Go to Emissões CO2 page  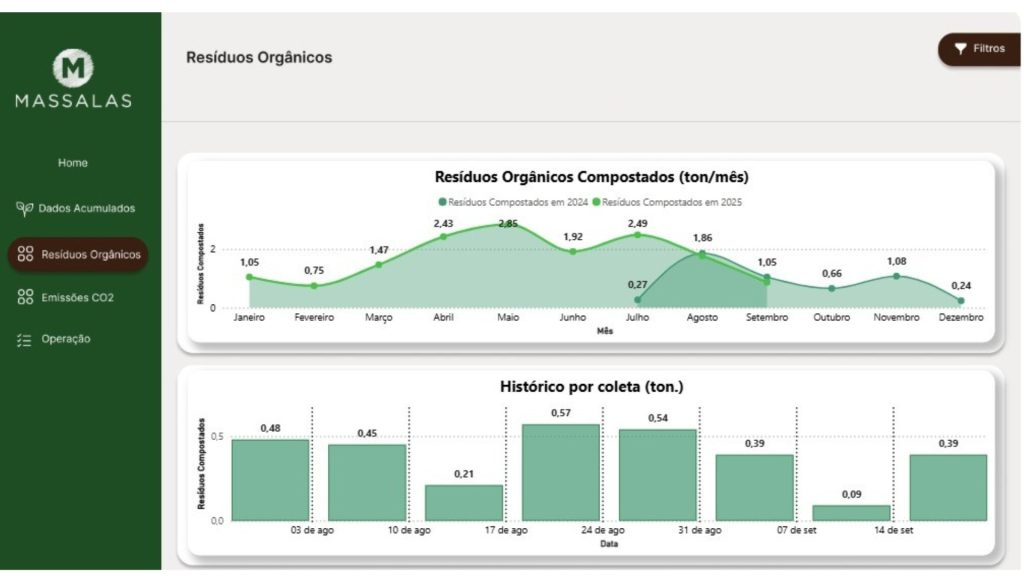(x=77, y=297)
